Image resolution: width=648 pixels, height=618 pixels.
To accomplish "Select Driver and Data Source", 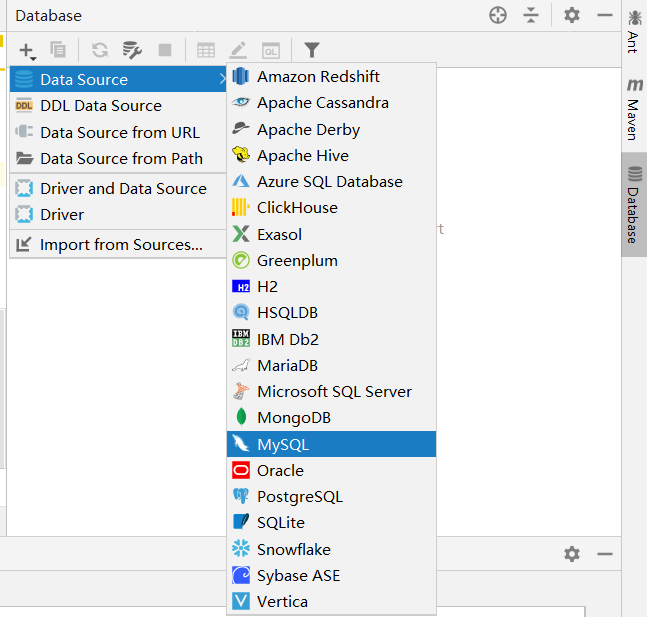I will click(x=118, y=189).
